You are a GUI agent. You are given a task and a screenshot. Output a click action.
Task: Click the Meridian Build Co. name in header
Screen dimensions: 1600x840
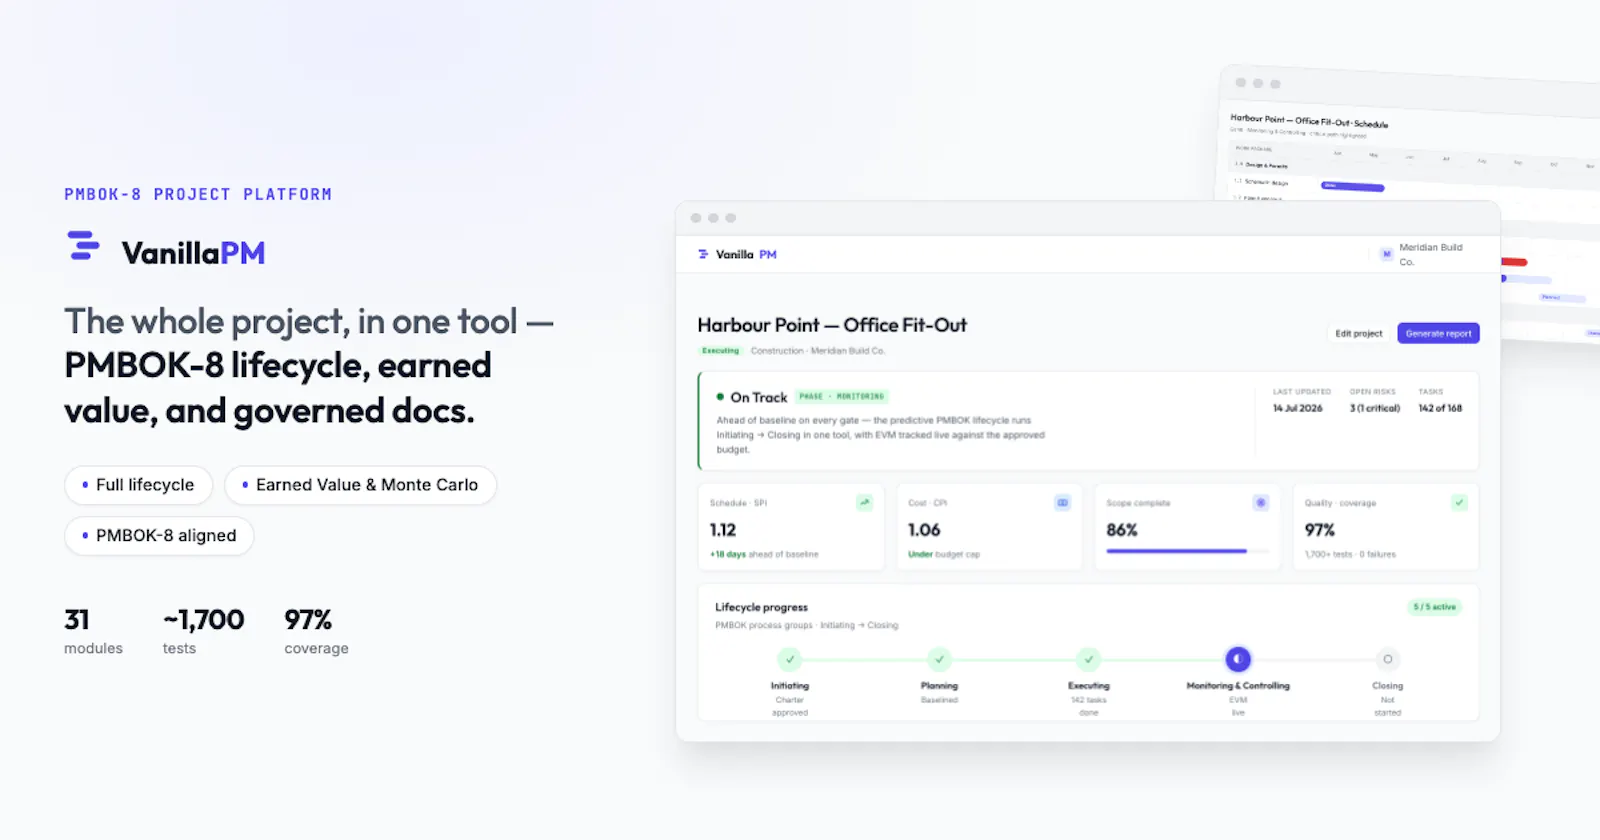(x=1430, y=254)
